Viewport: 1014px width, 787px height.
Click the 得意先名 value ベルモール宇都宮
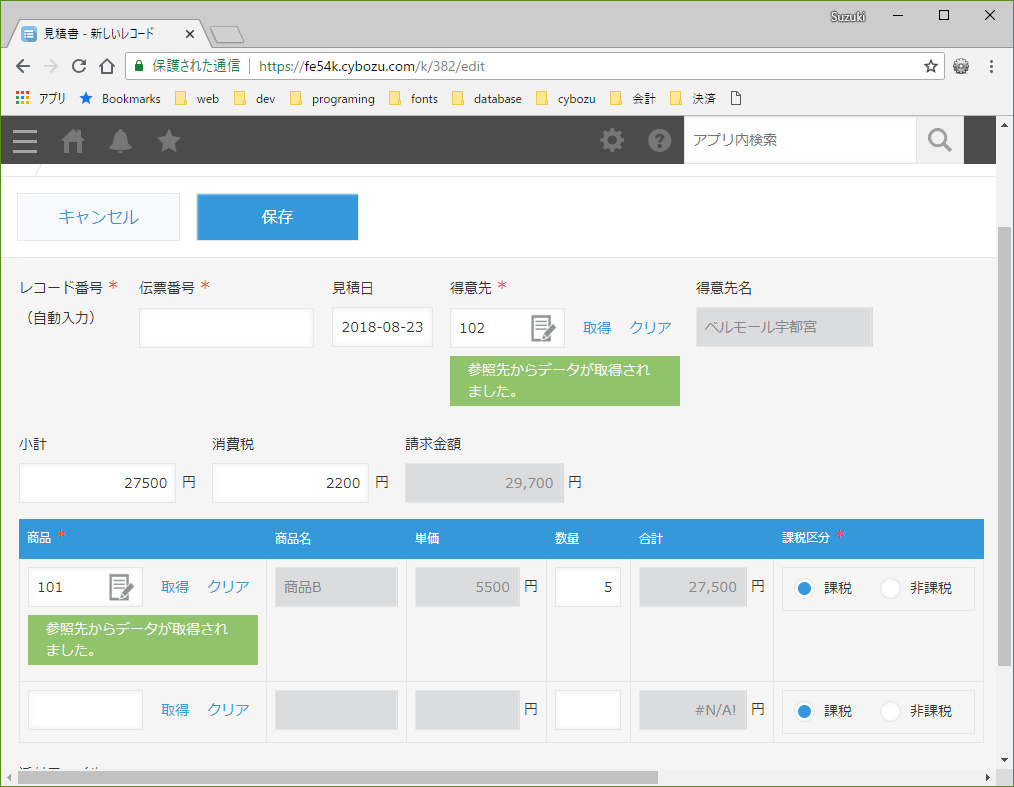tap(784, 327)
